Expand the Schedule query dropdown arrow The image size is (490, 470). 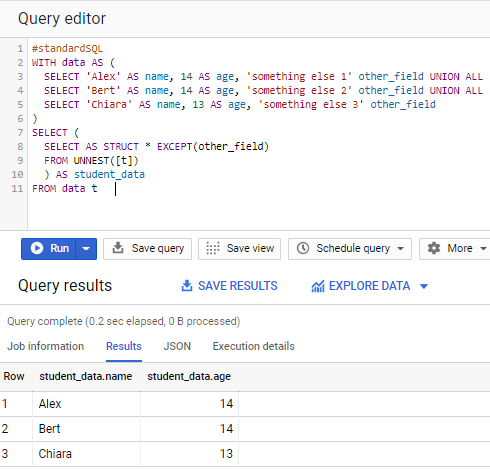[x=401, y=249]
